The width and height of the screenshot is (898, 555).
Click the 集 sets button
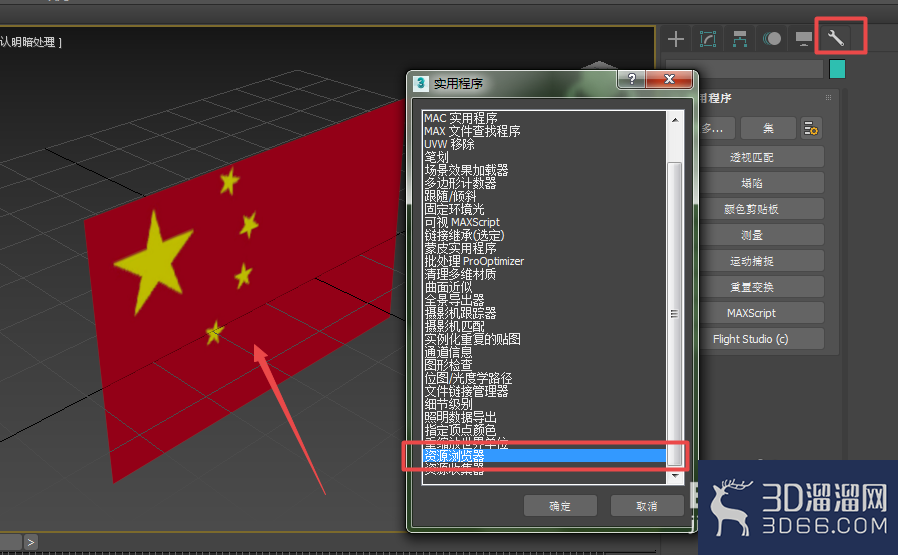click(x=768, y=128)
